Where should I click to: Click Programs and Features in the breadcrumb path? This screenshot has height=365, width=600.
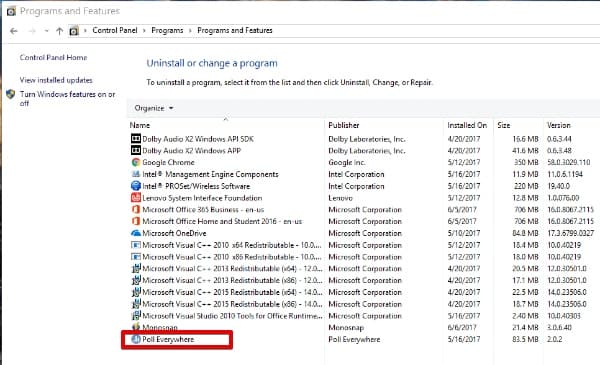235,30
